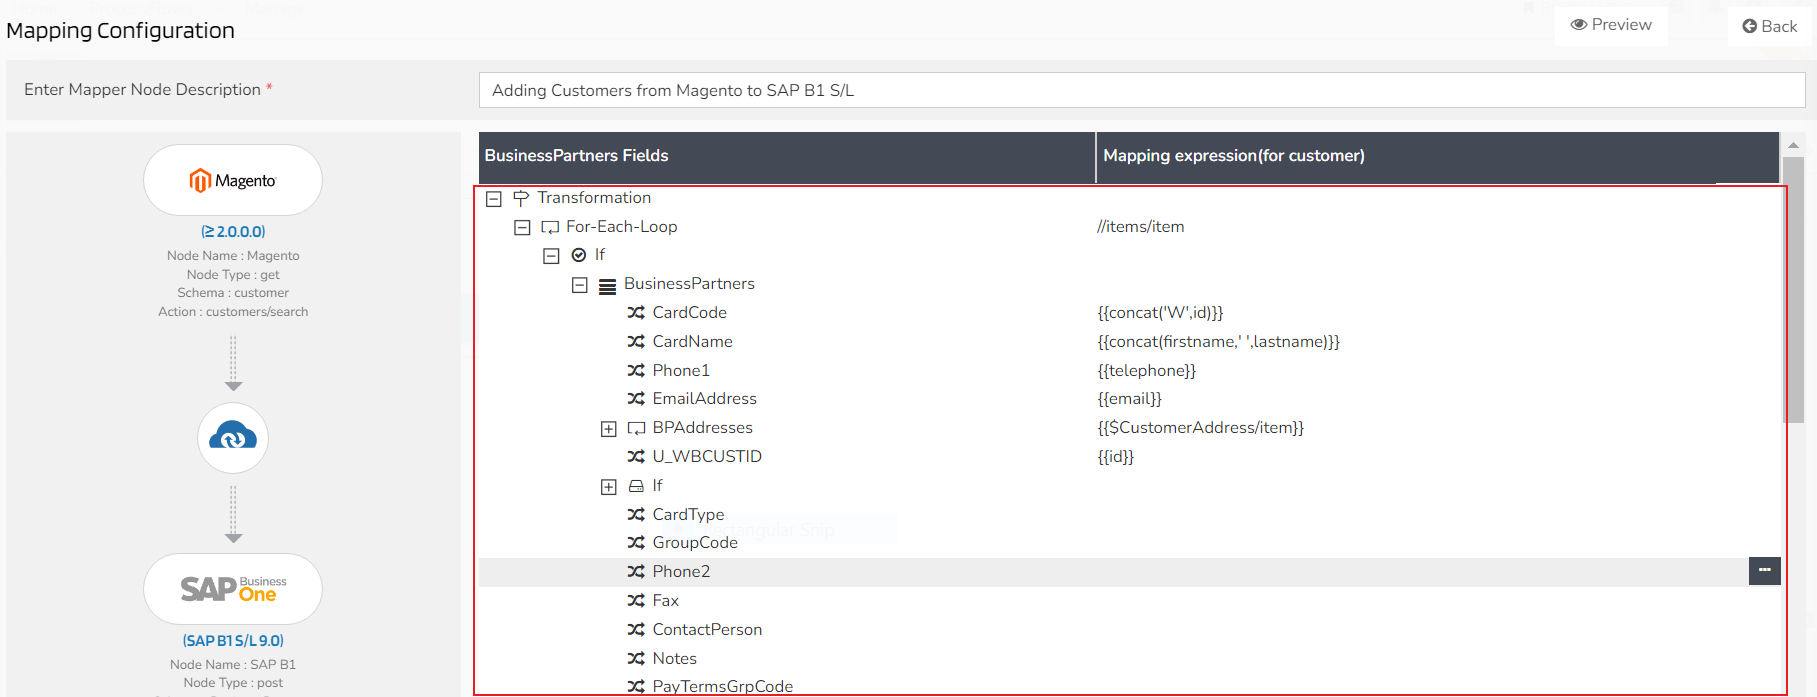Image resolution: width=1817 pixels, height=697 pixels.
Task: Click the loop icon beside For-Each-Loop
Action: 550,227
